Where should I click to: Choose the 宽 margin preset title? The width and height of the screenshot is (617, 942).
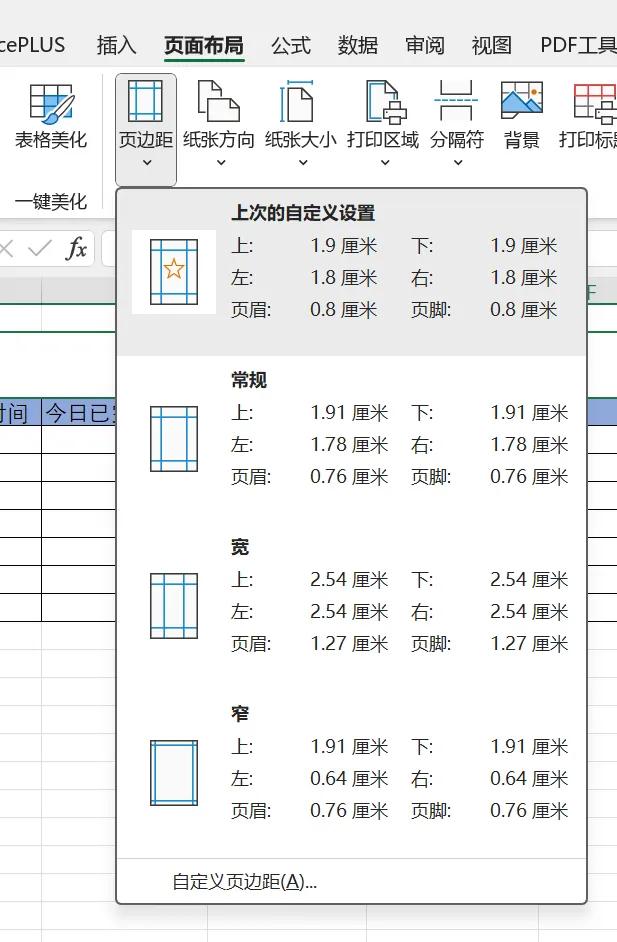(240, 547)
